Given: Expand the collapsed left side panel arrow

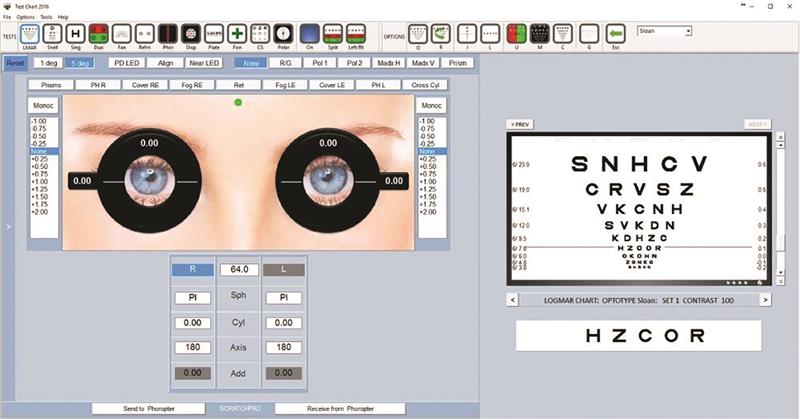Looking at the screenshot, I should click(x=8, y=227).
